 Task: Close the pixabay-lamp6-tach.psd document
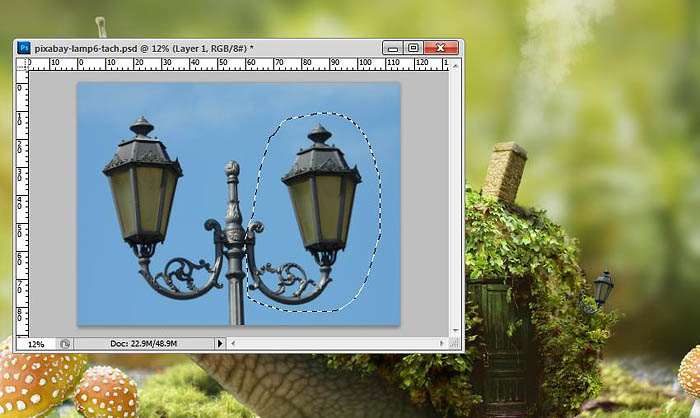(441, 47)
